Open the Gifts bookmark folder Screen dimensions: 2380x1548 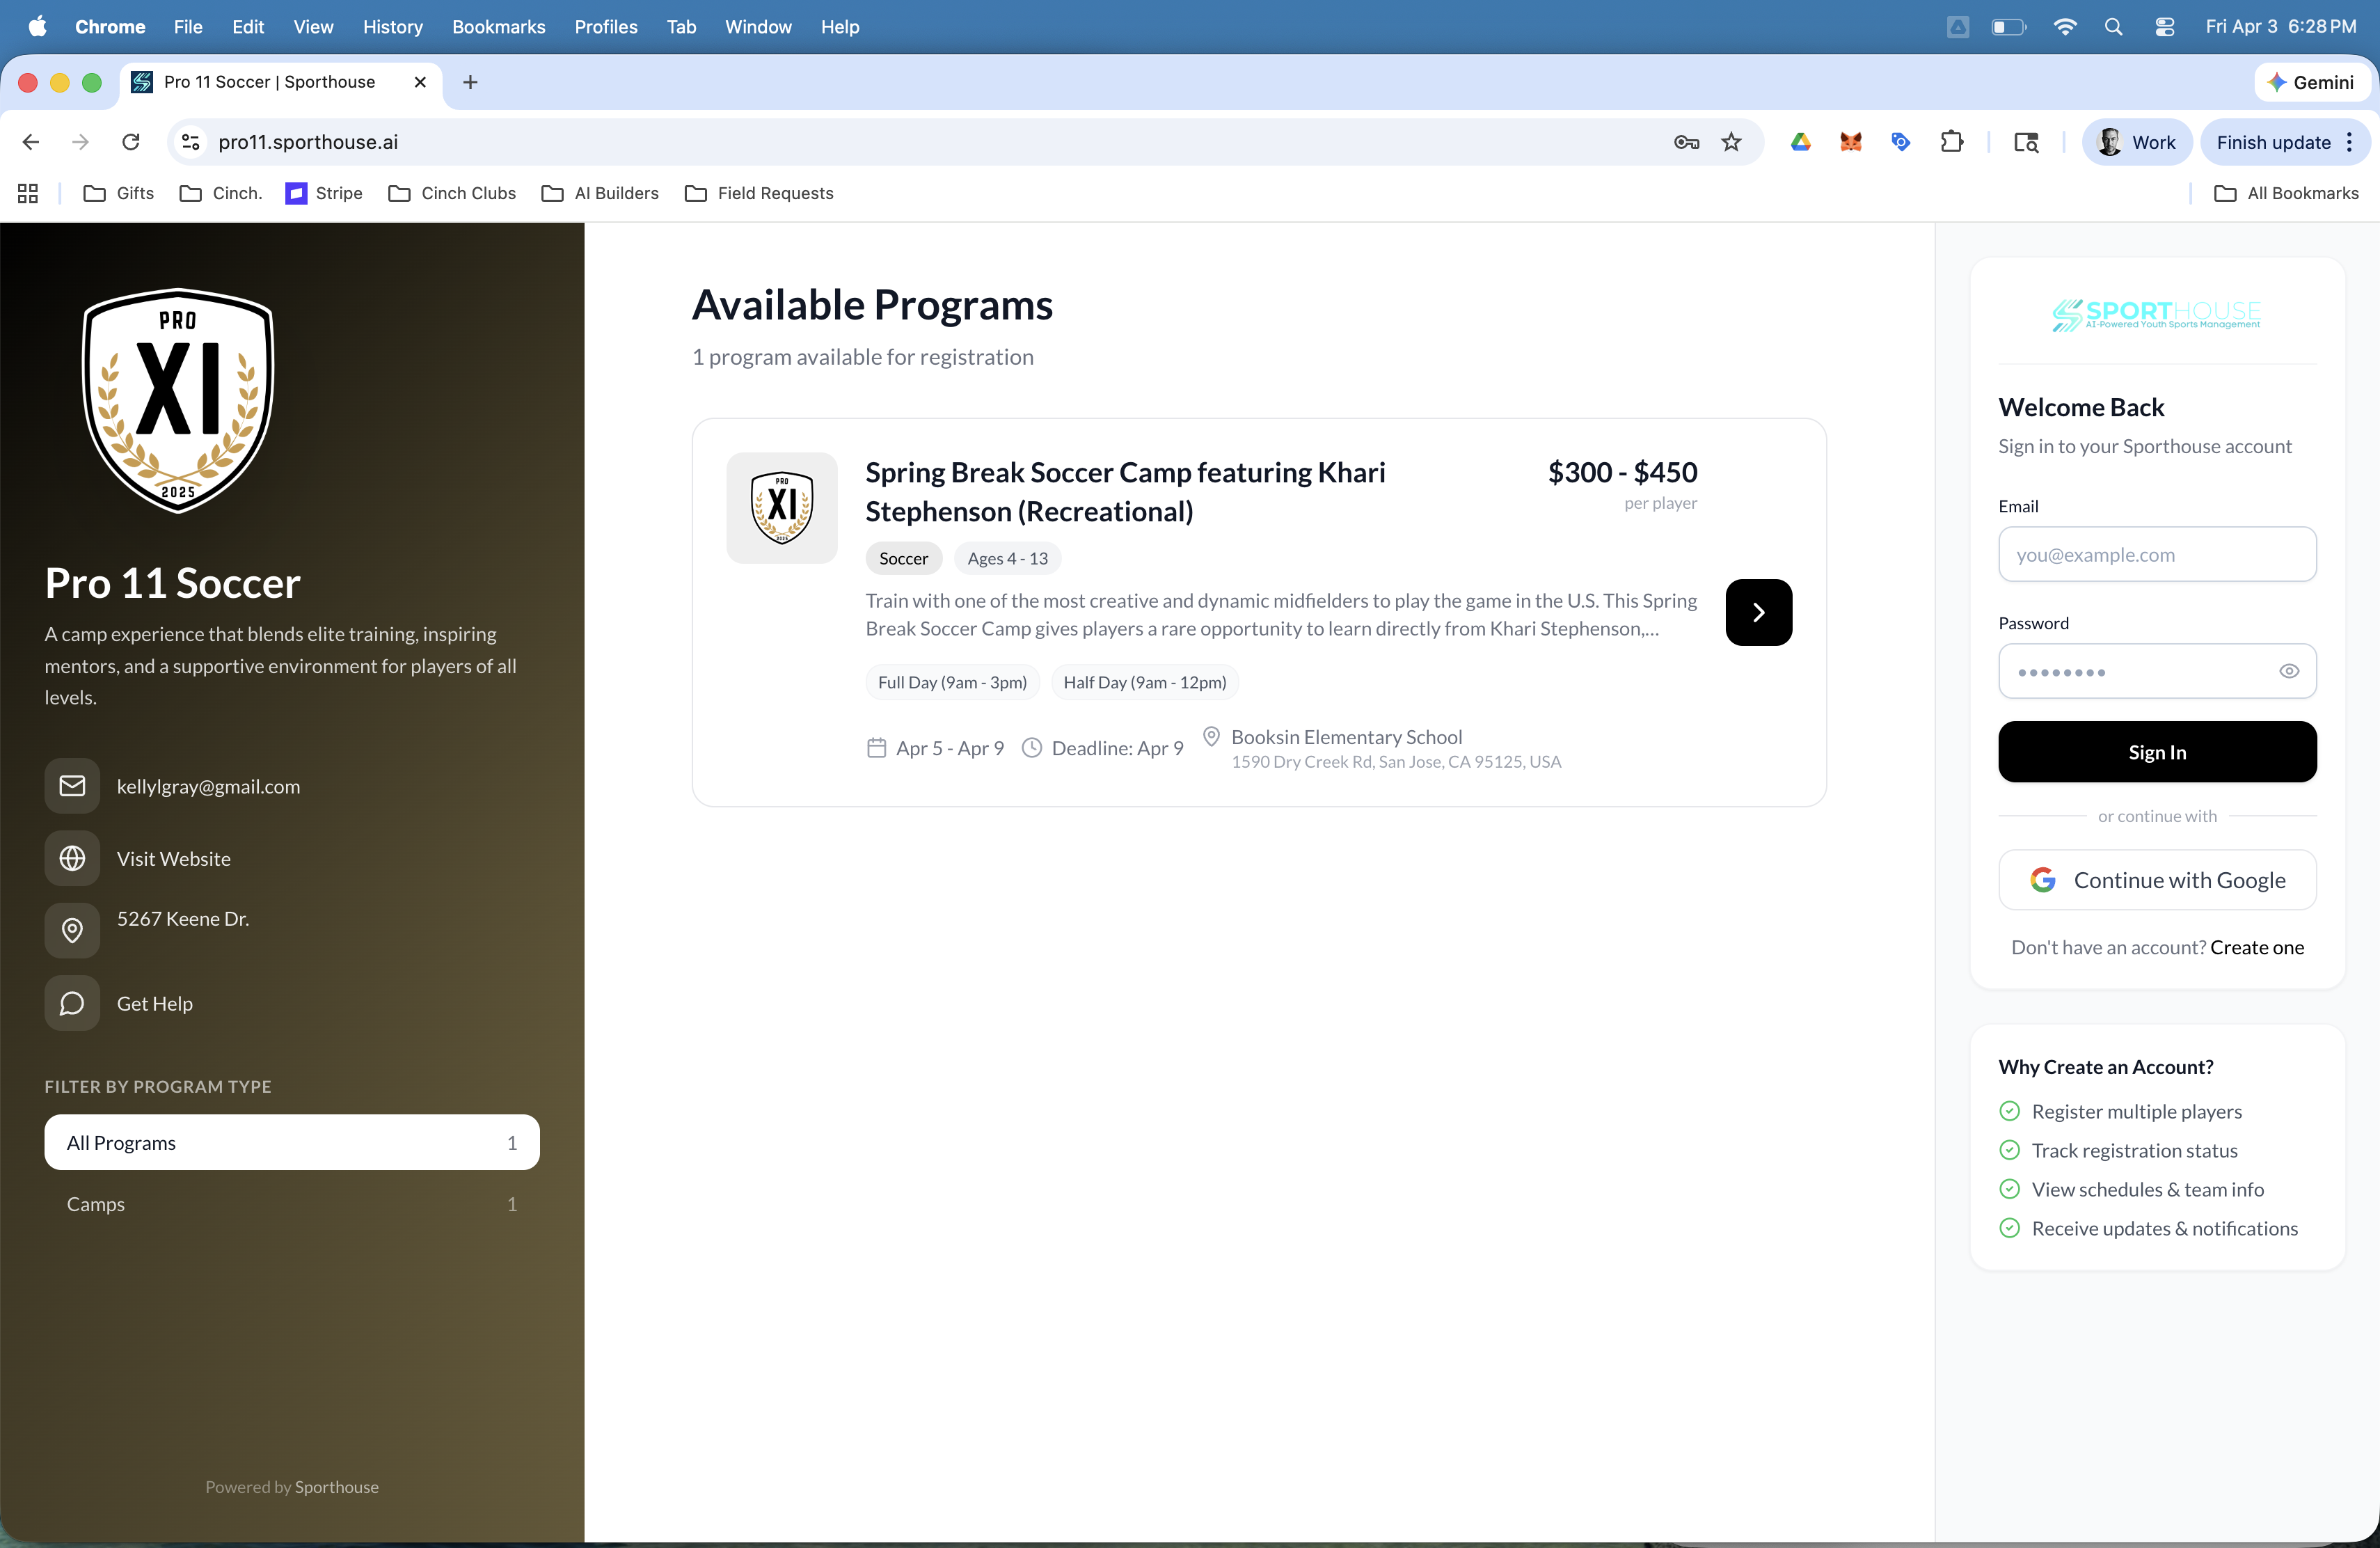118,193
